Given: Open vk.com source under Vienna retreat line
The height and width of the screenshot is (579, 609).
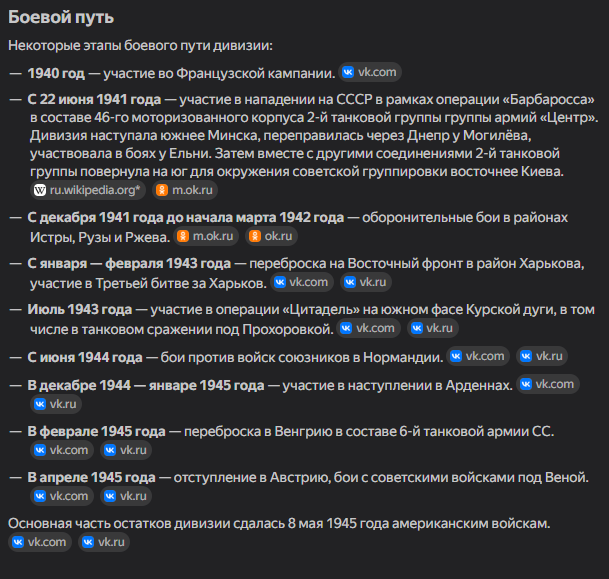Looking at the screenshot, I should coord(62,496).
